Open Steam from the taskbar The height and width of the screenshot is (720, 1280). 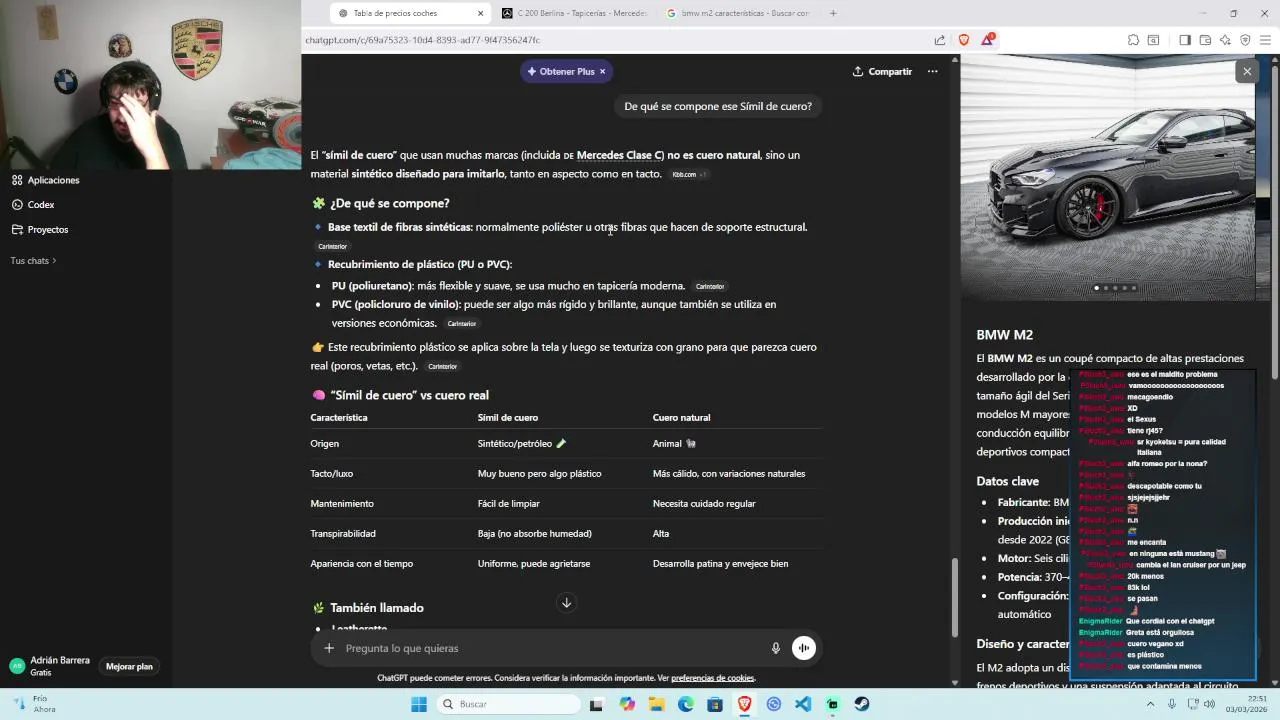[x=862, y=704]
